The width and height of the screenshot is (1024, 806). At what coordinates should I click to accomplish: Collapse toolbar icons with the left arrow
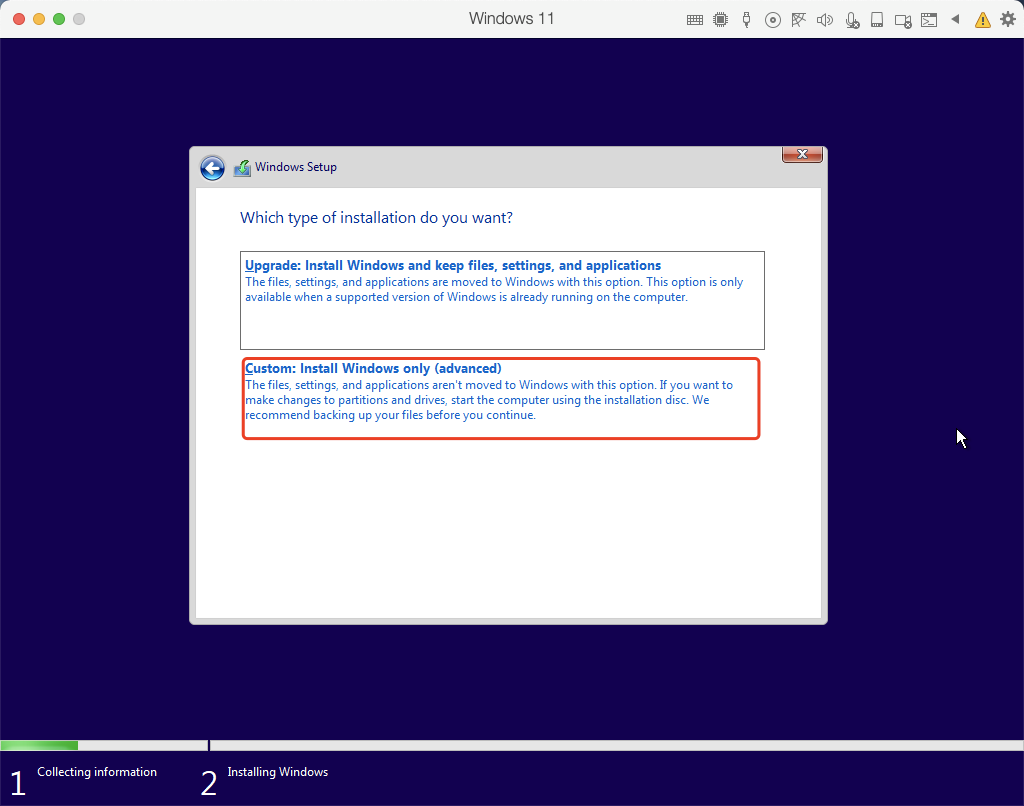coord(955,19)
